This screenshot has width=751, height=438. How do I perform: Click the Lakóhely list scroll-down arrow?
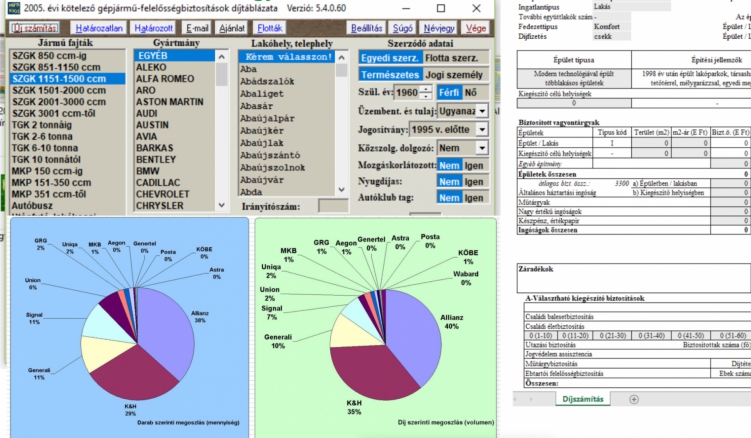coord(341,190)
